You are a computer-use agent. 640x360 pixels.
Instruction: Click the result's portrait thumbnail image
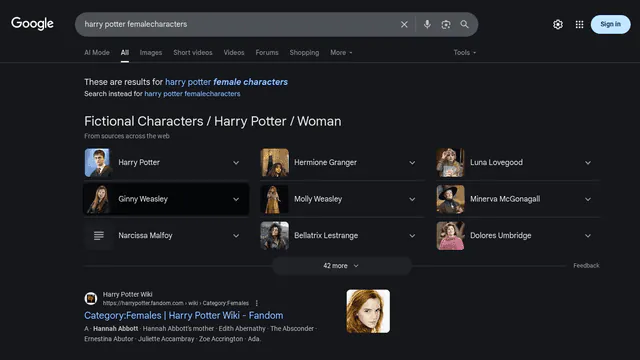click(x=368, y=311)
